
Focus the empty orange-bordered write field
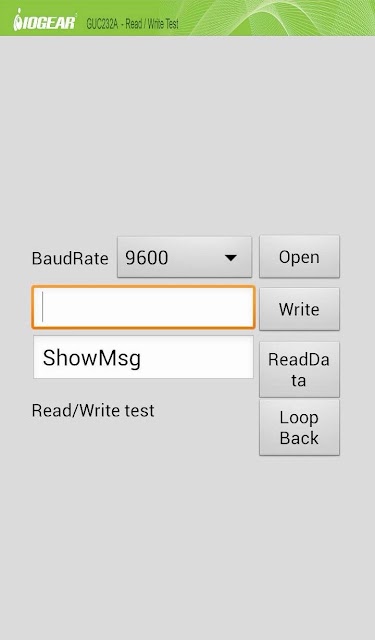[143, 307]
